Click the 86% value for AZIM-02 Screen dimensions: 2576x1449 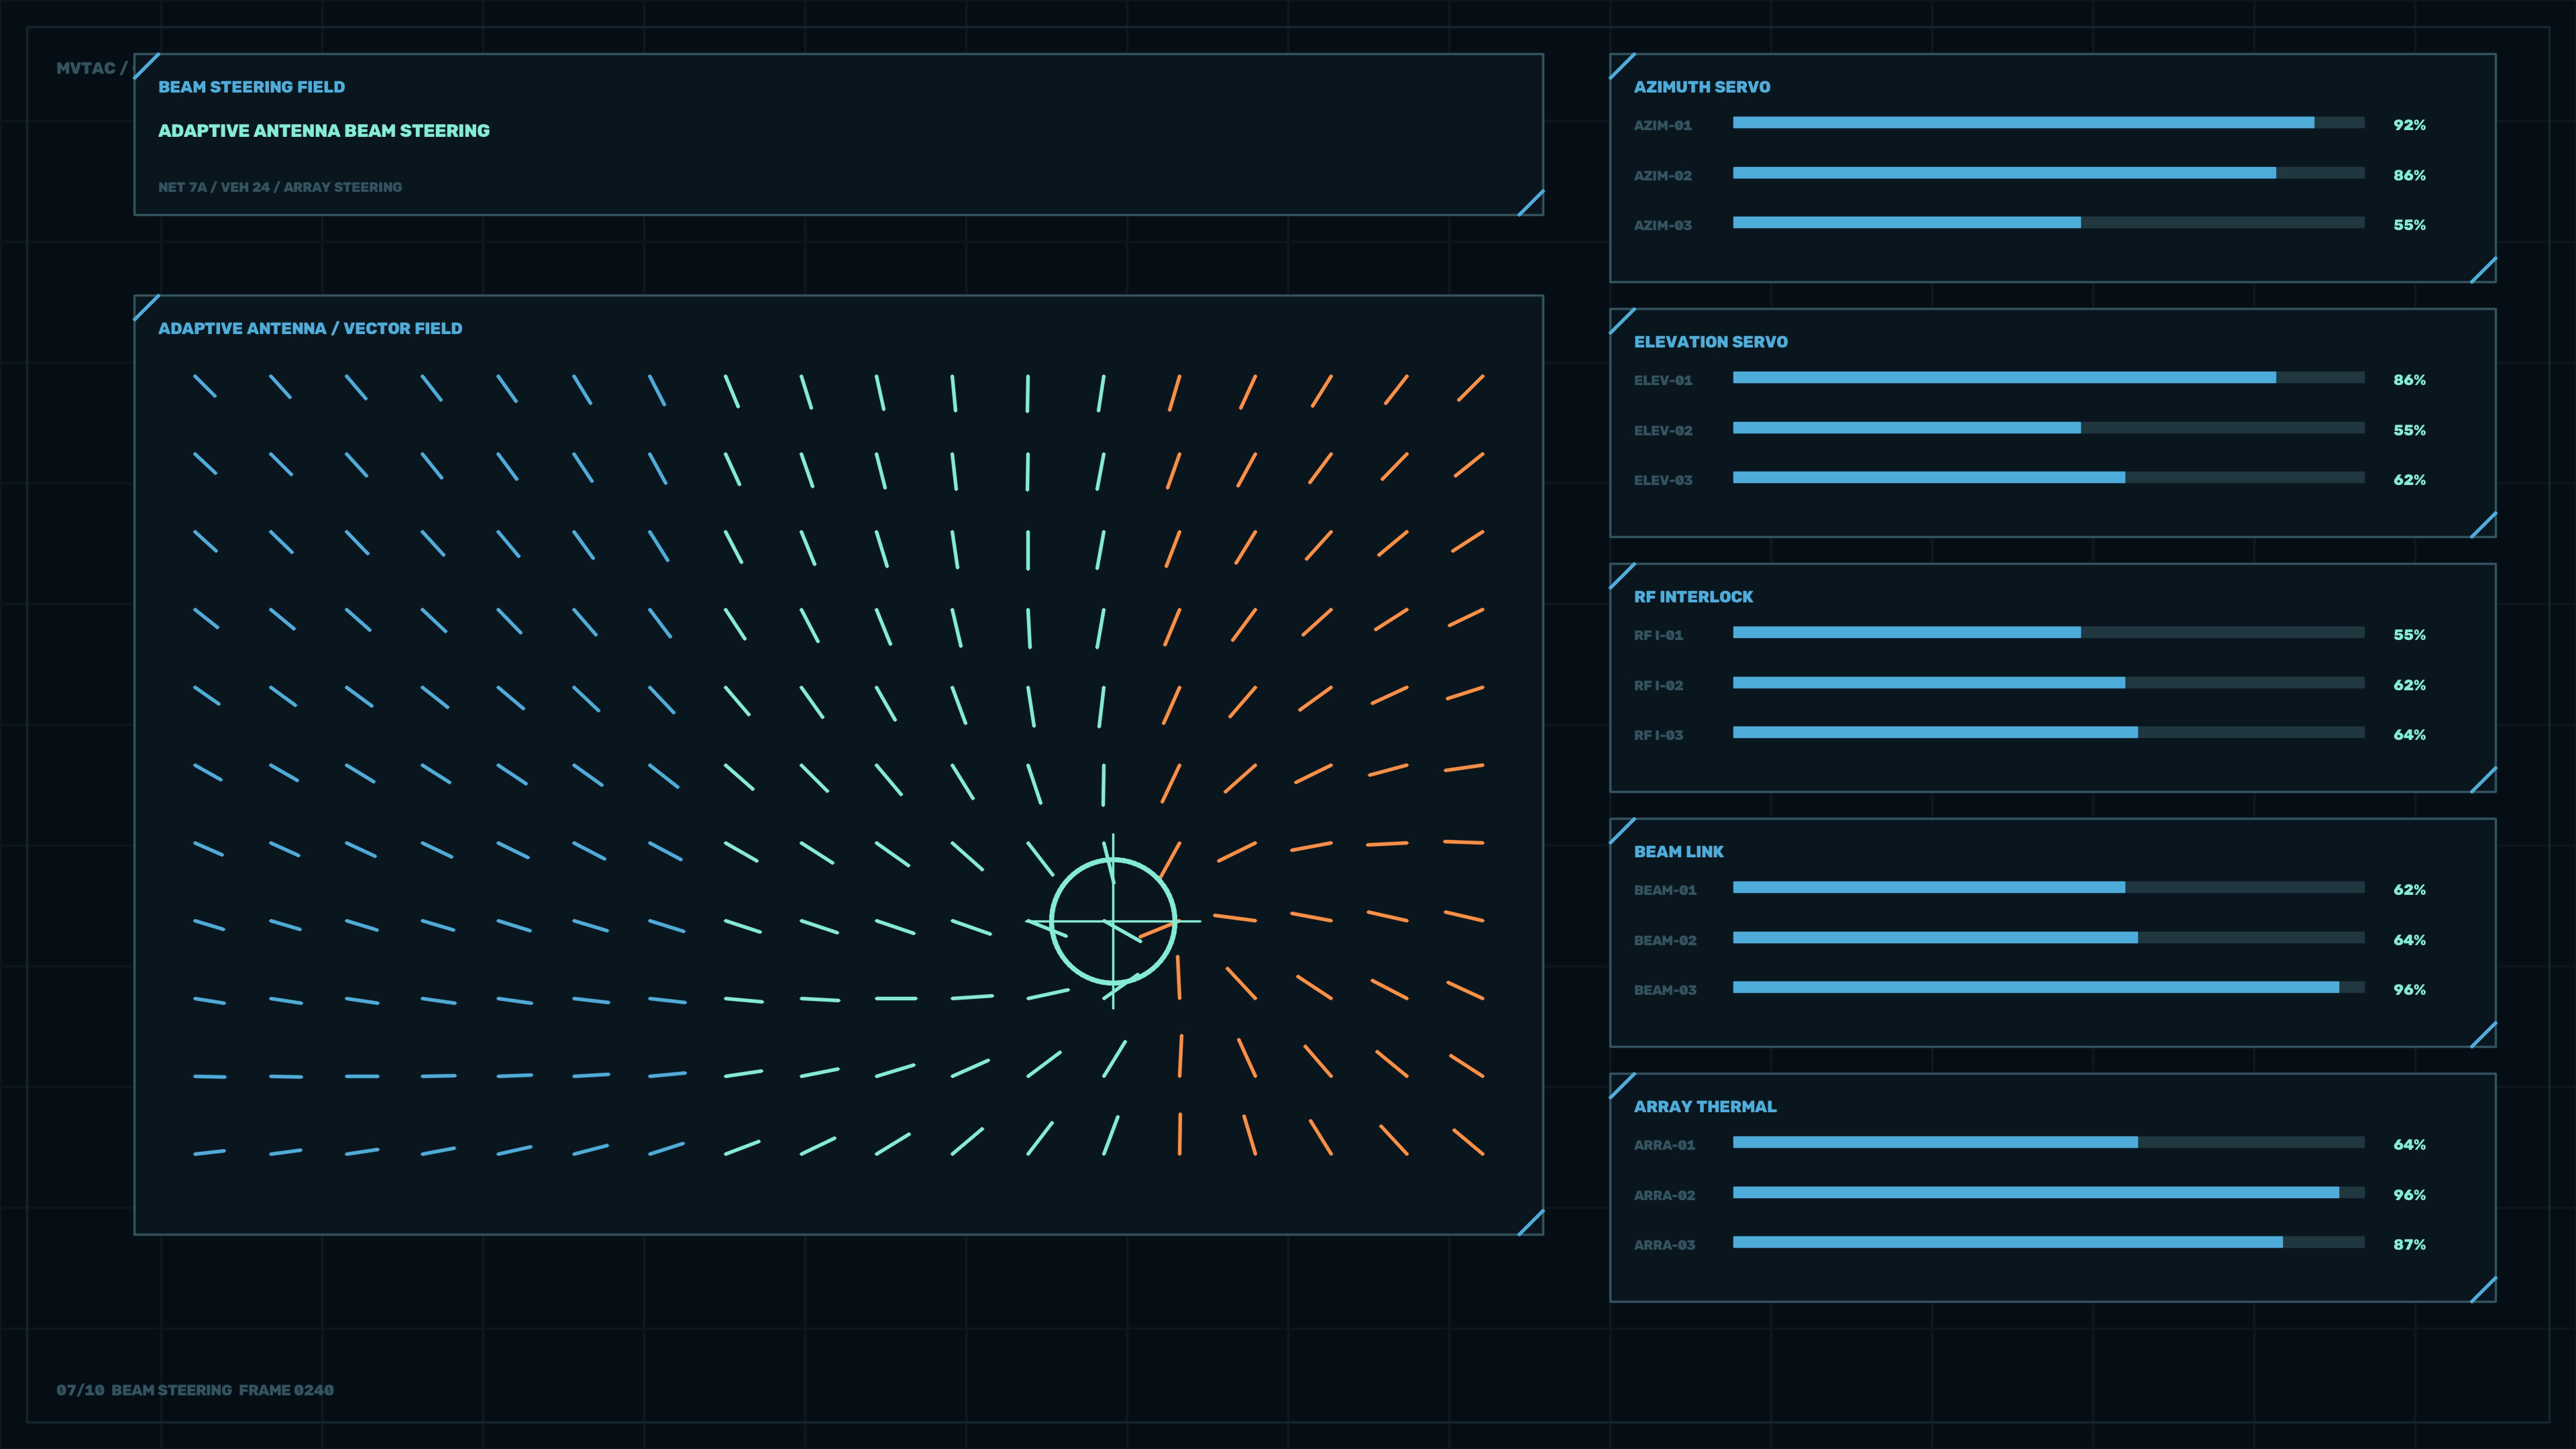(2409, 175)
